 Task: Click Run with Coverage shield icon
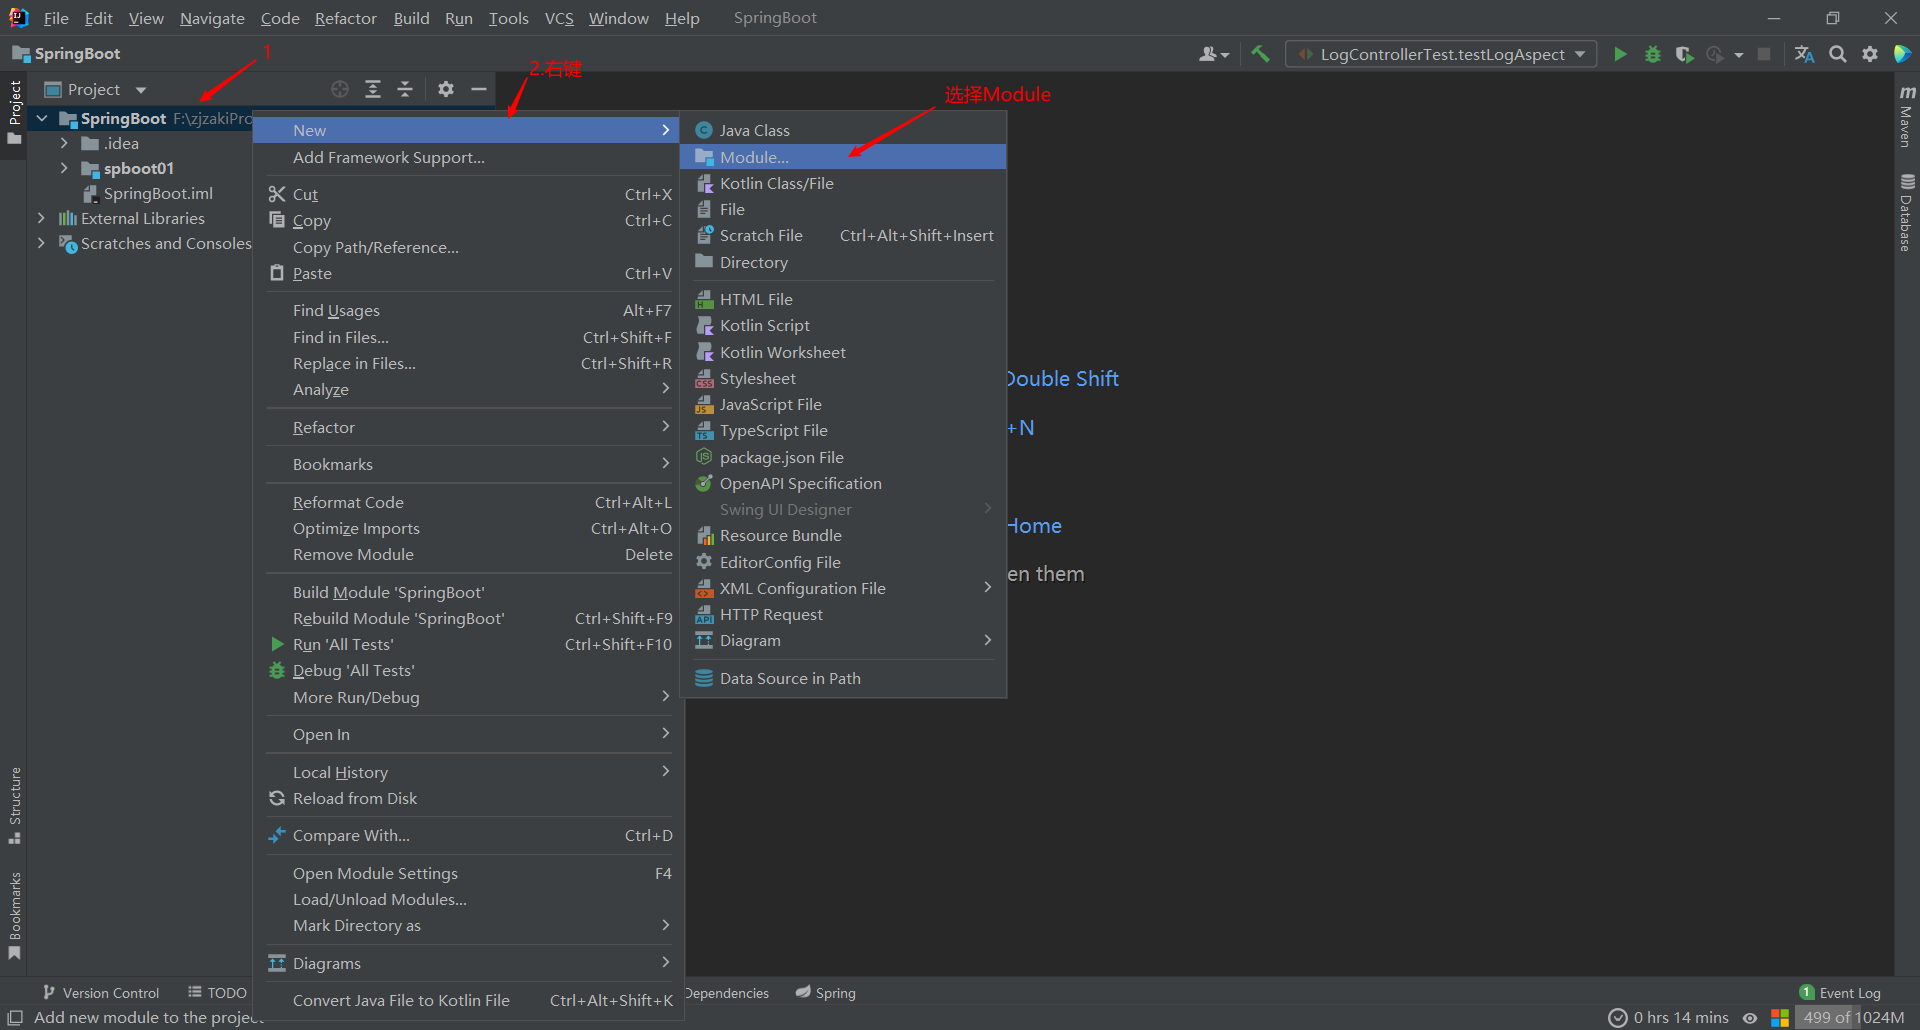pos(1684,54)
